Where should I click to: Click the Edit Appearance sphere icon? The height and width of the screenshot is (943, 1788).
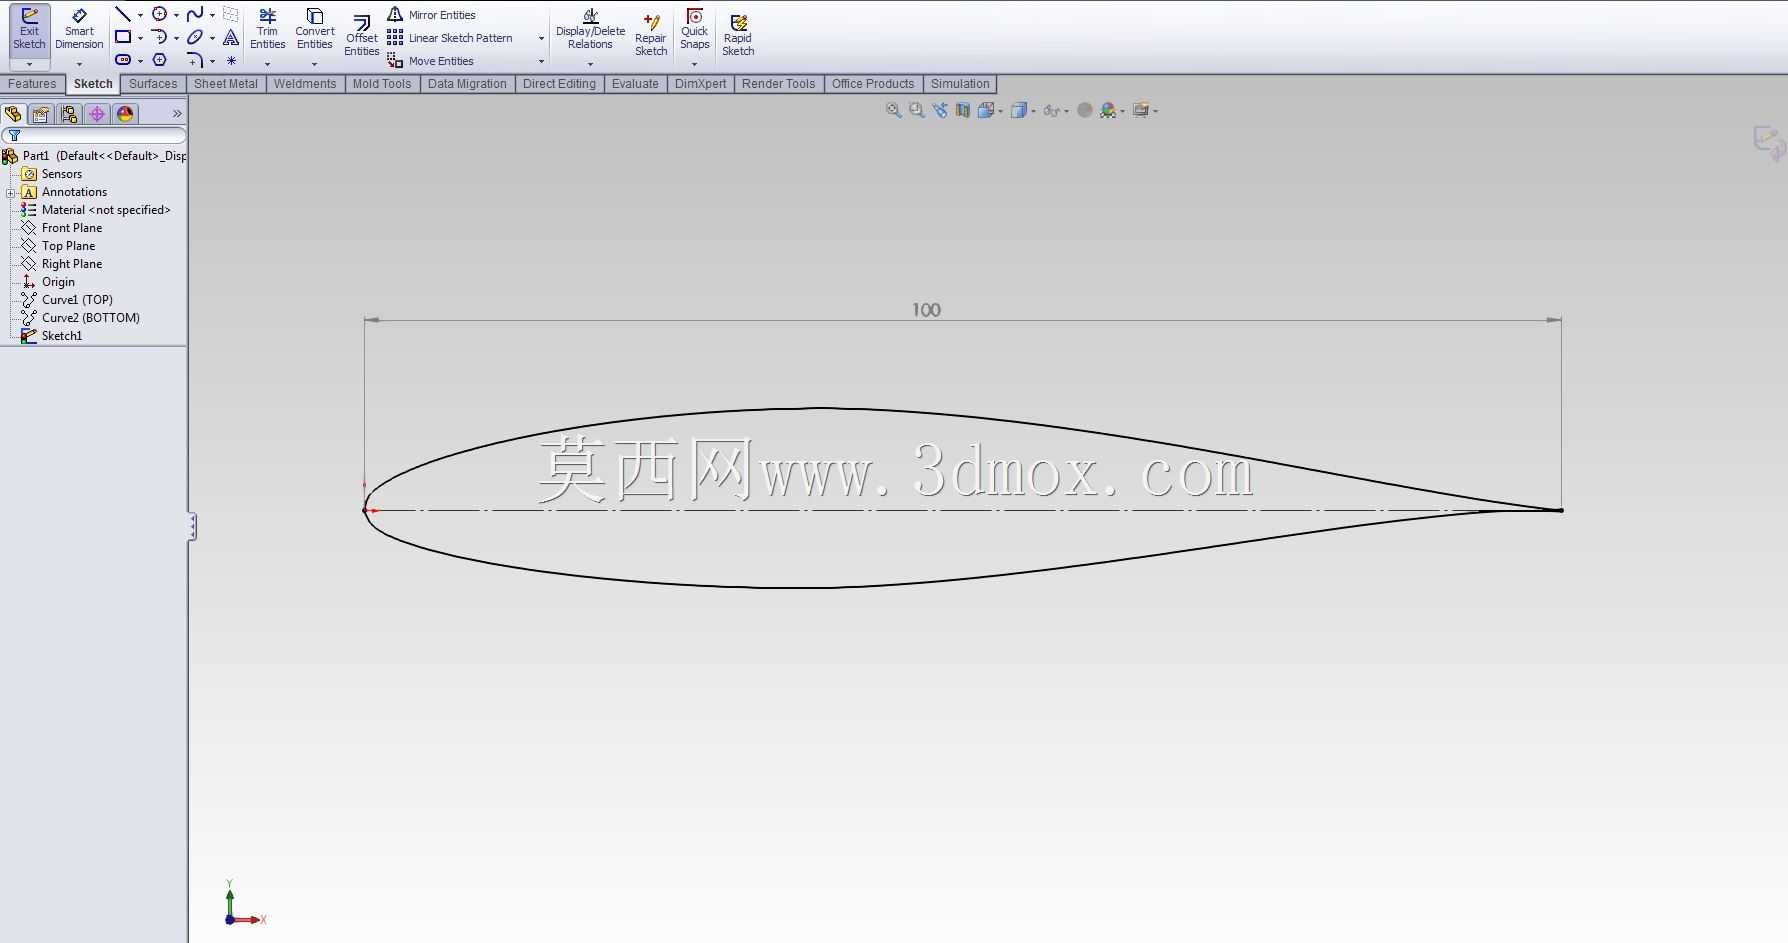point(1084,110)
